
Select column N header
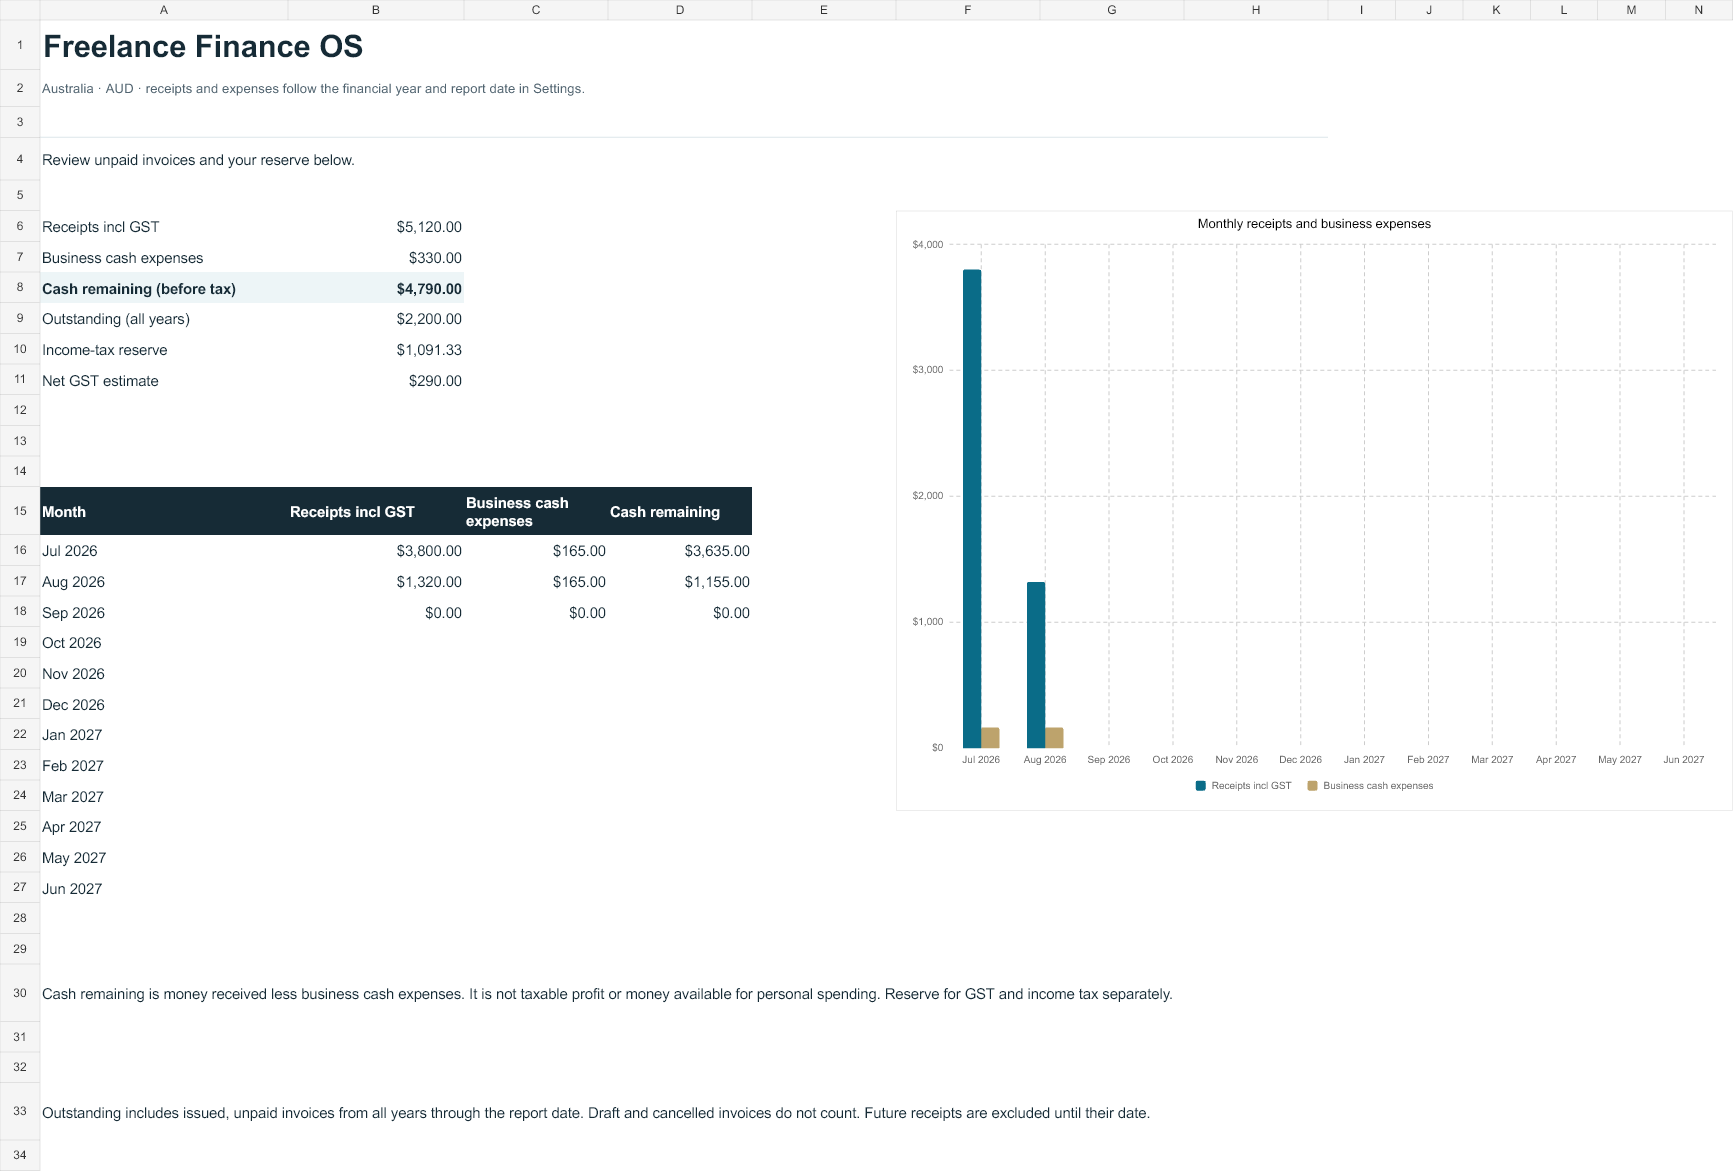pos(1698,10)
